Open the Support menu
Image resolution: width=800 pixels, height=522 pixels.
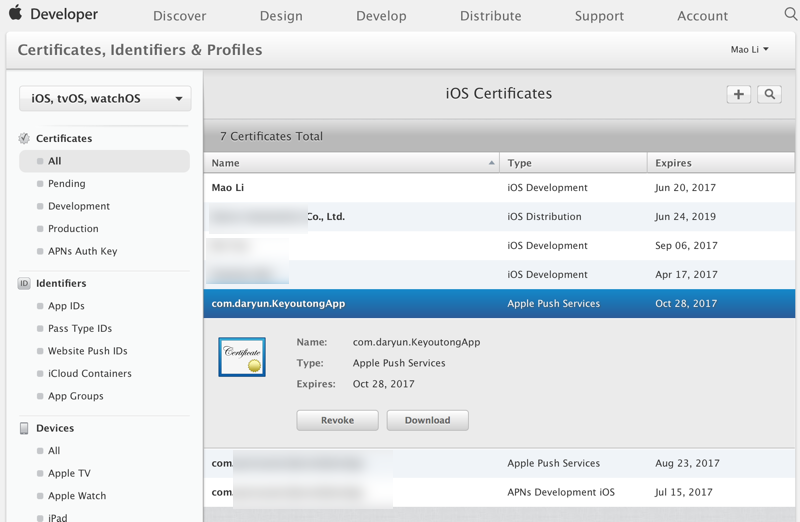click(599, 16)
